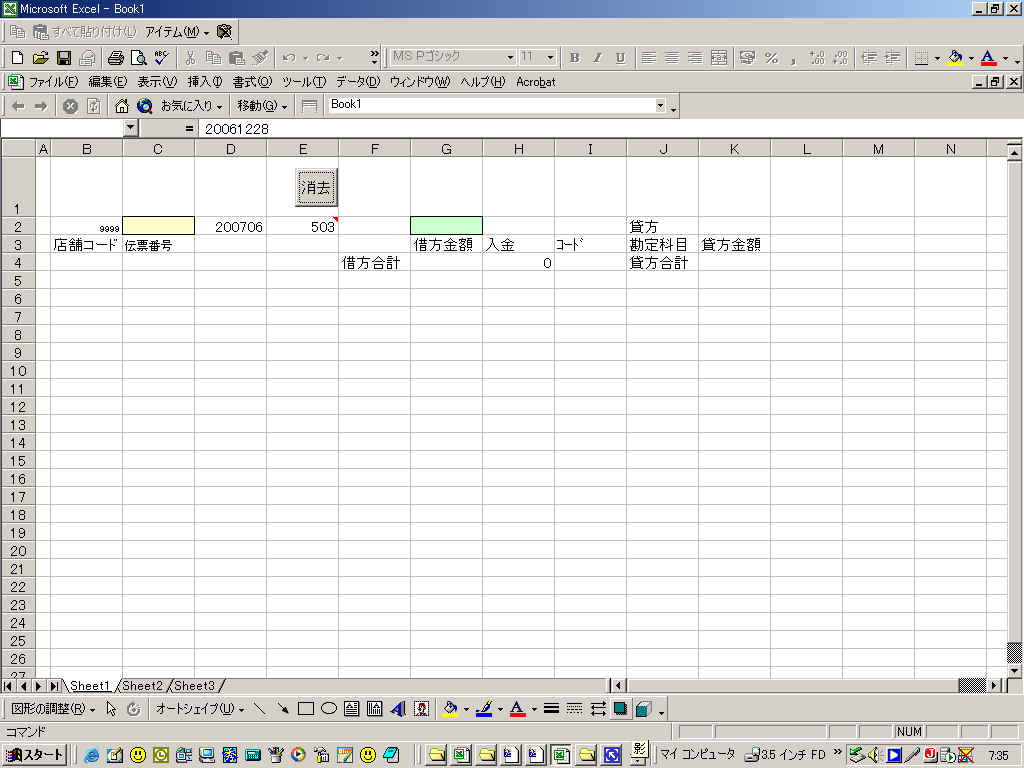Screen dimensions: 1024x768
Task: Open Print Preview from standard toolbar
Action: point(138,57)
